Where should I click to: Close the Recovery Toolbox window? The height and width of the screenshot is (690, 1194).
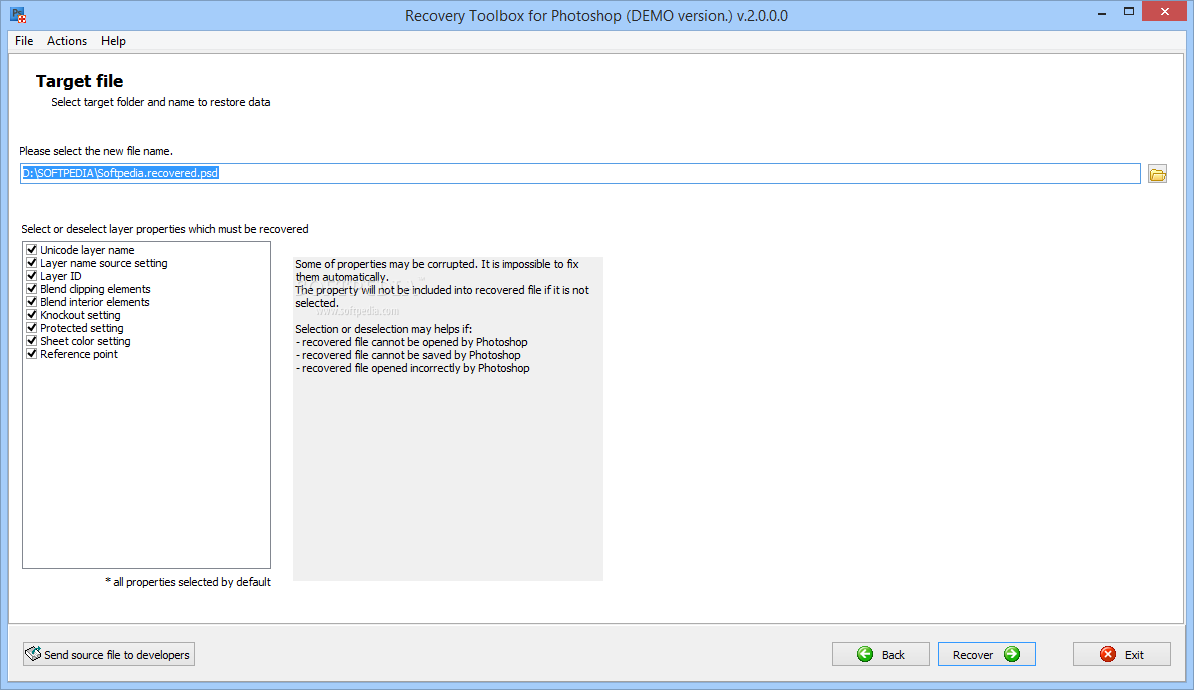[x=1164, y=11]
